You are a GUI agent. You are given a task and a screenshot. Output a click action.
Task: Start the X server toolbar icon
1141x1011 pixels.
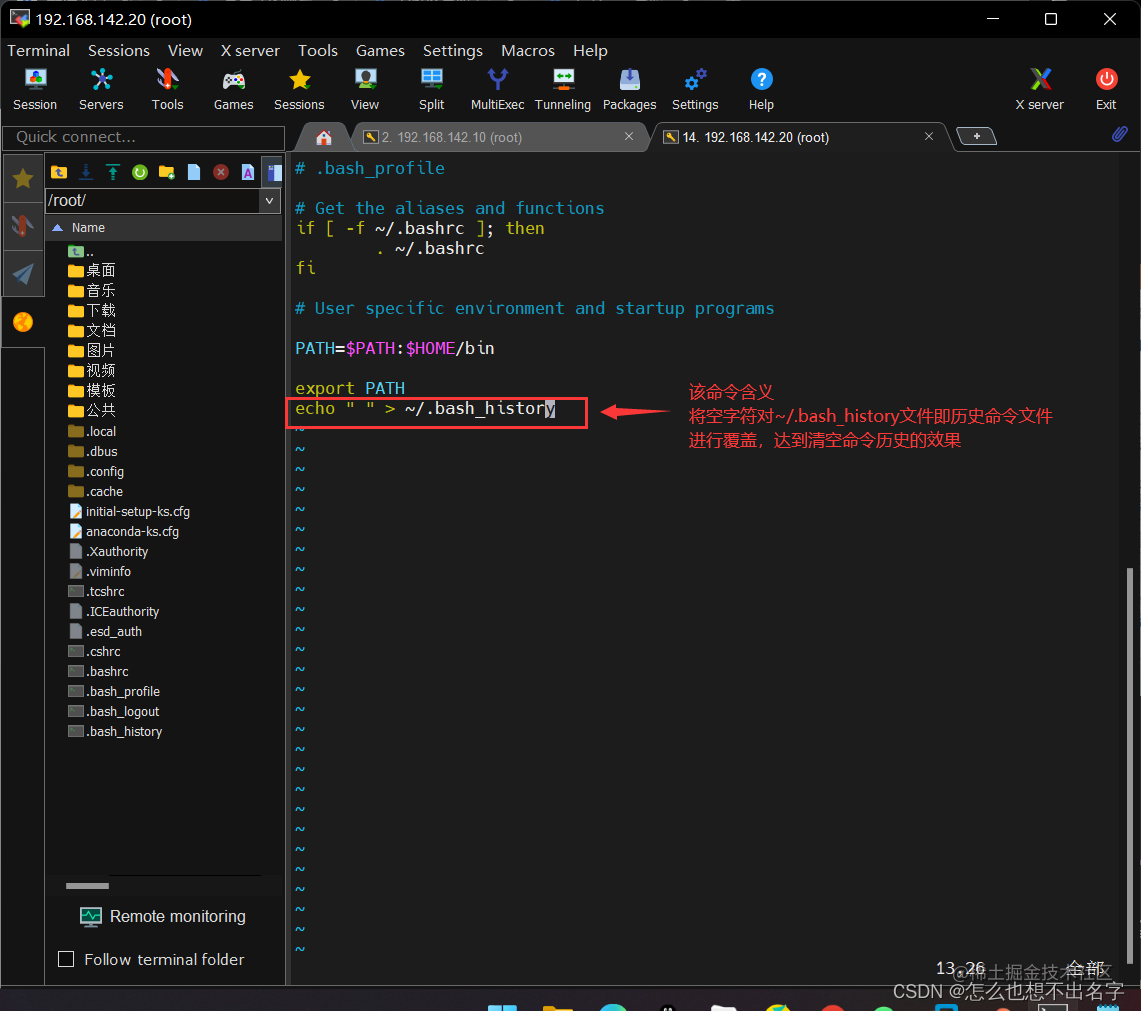tap(1040, 89)
